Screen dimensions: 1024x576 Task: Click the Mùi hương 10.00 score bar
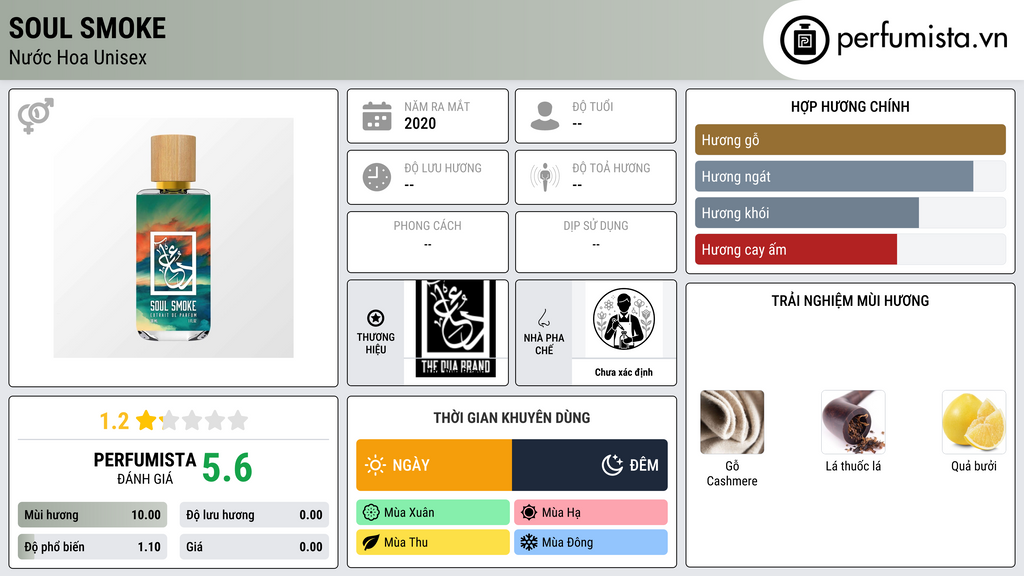coord(93,515)
